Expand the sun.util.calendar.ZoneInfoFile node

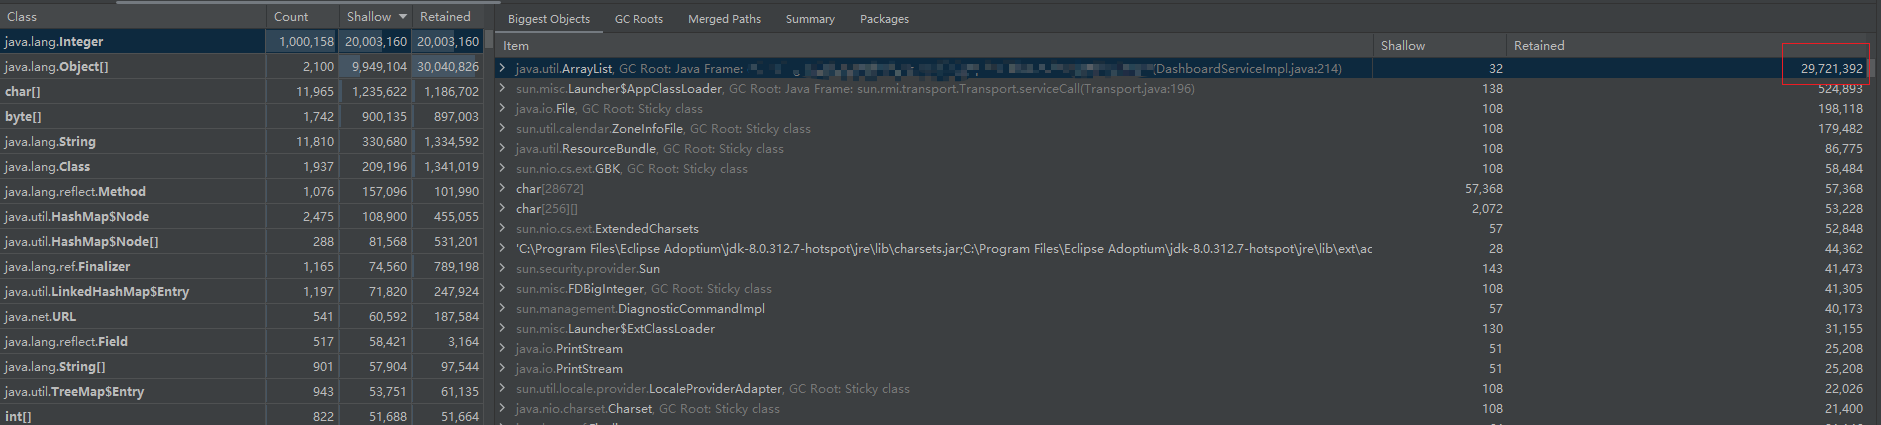pyautogui.click(x=502, y=129)
